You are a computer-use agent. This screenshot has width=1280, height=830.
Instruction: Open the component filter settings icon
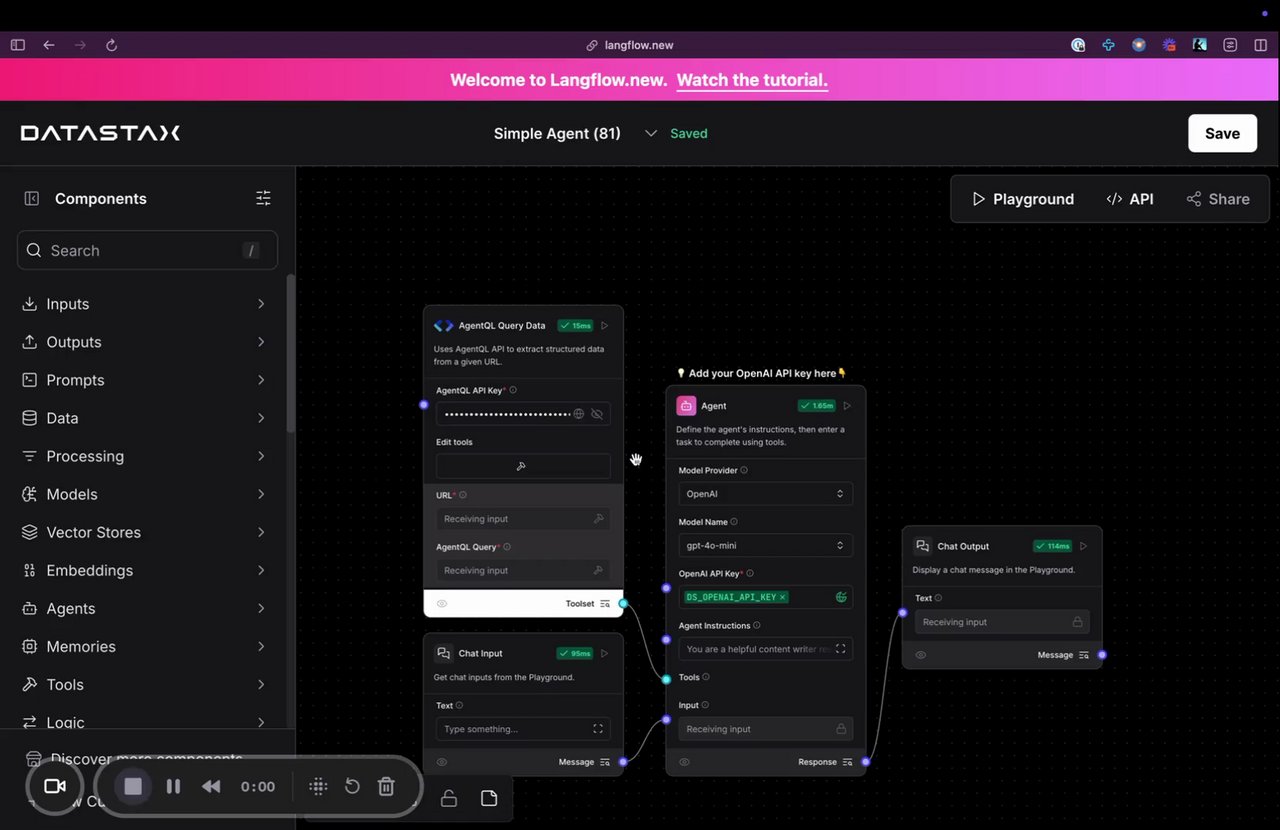(263, 198)
